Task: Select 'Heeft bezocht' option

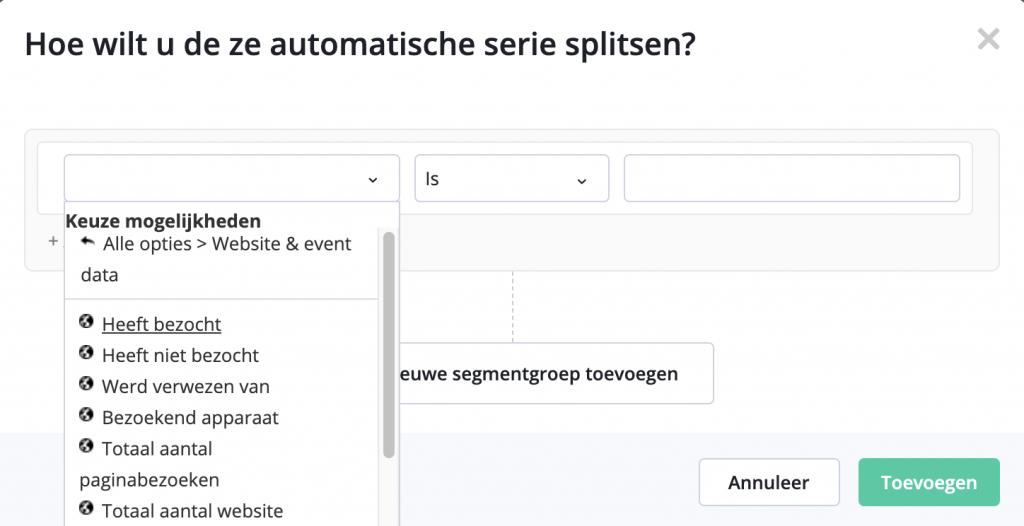Action: (161, 324)
